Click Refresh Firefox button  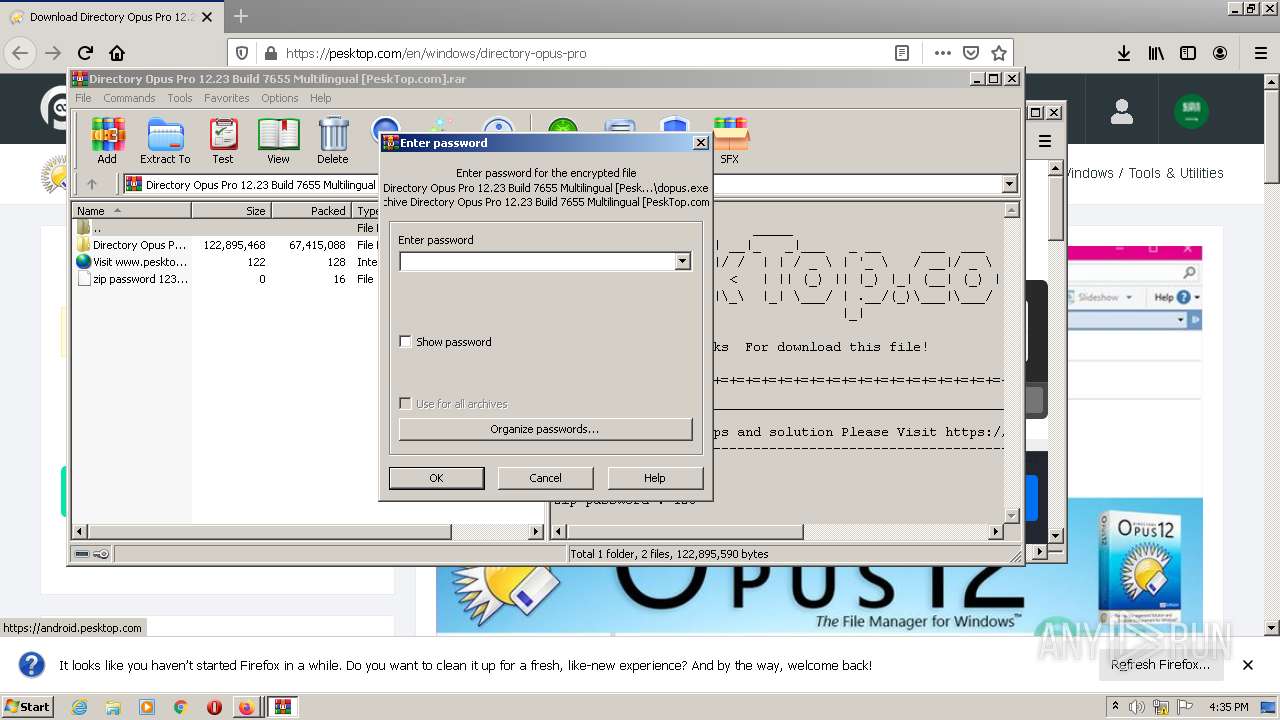[1160, 665]
